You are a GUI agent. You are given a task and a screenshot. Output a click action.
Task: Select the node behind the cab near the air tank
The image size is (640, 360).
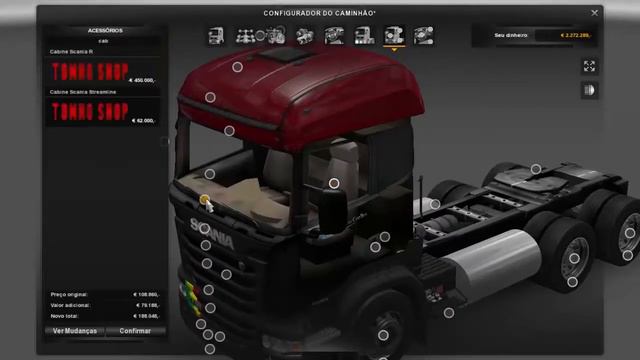(435, 204)
